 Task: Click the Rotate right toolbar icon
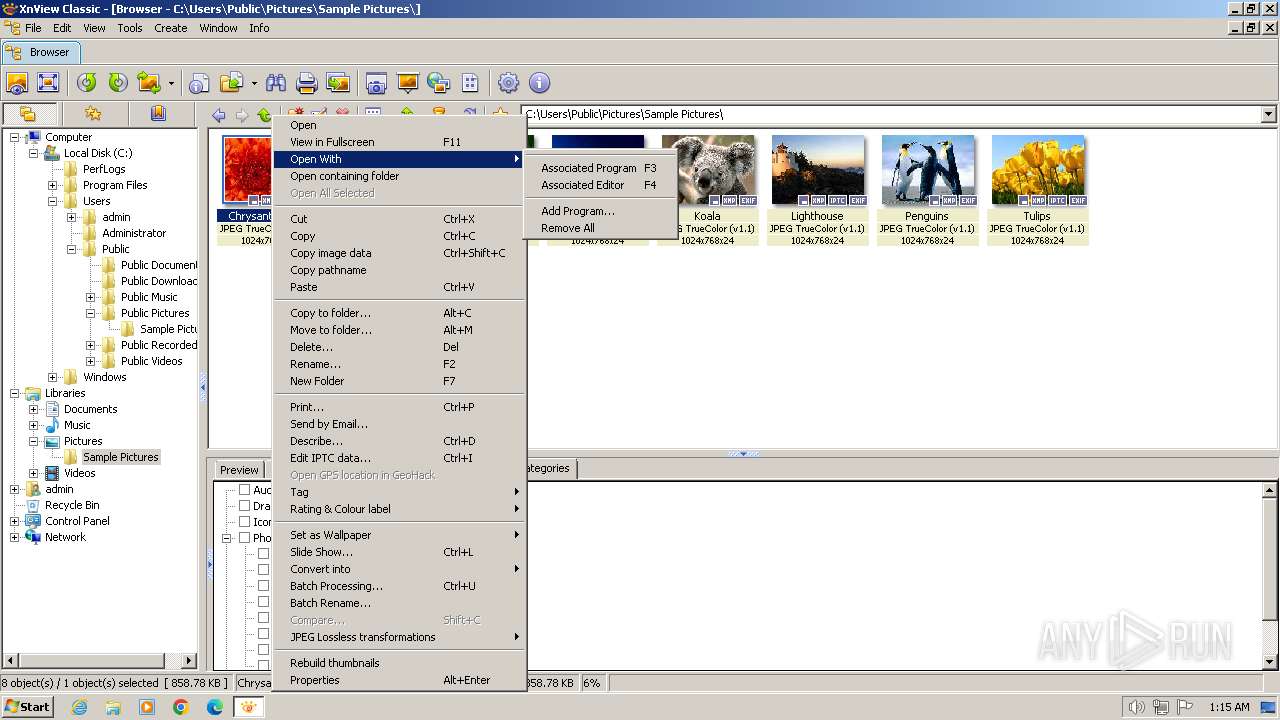(118, 83)
